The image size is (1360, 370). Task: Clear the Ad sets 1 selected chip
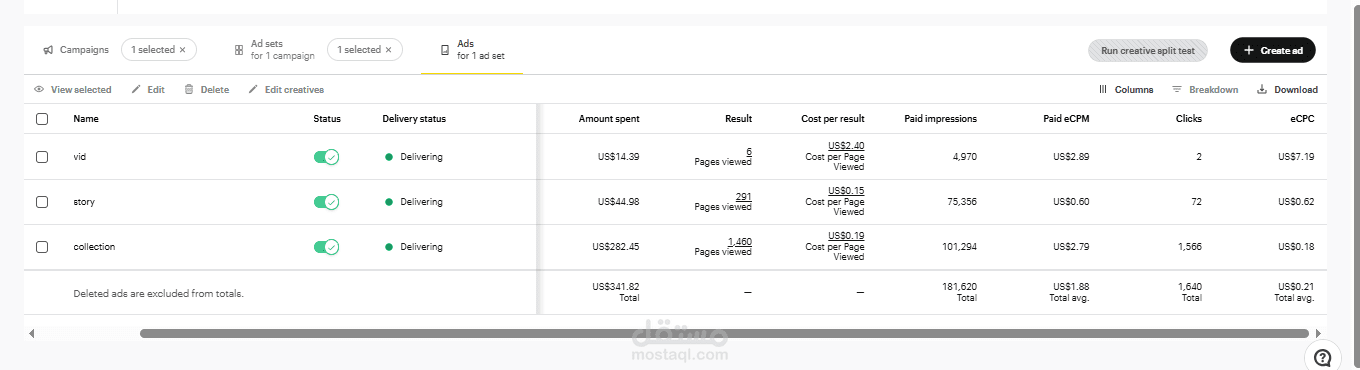pyautogui.click(x=388, y=50)
